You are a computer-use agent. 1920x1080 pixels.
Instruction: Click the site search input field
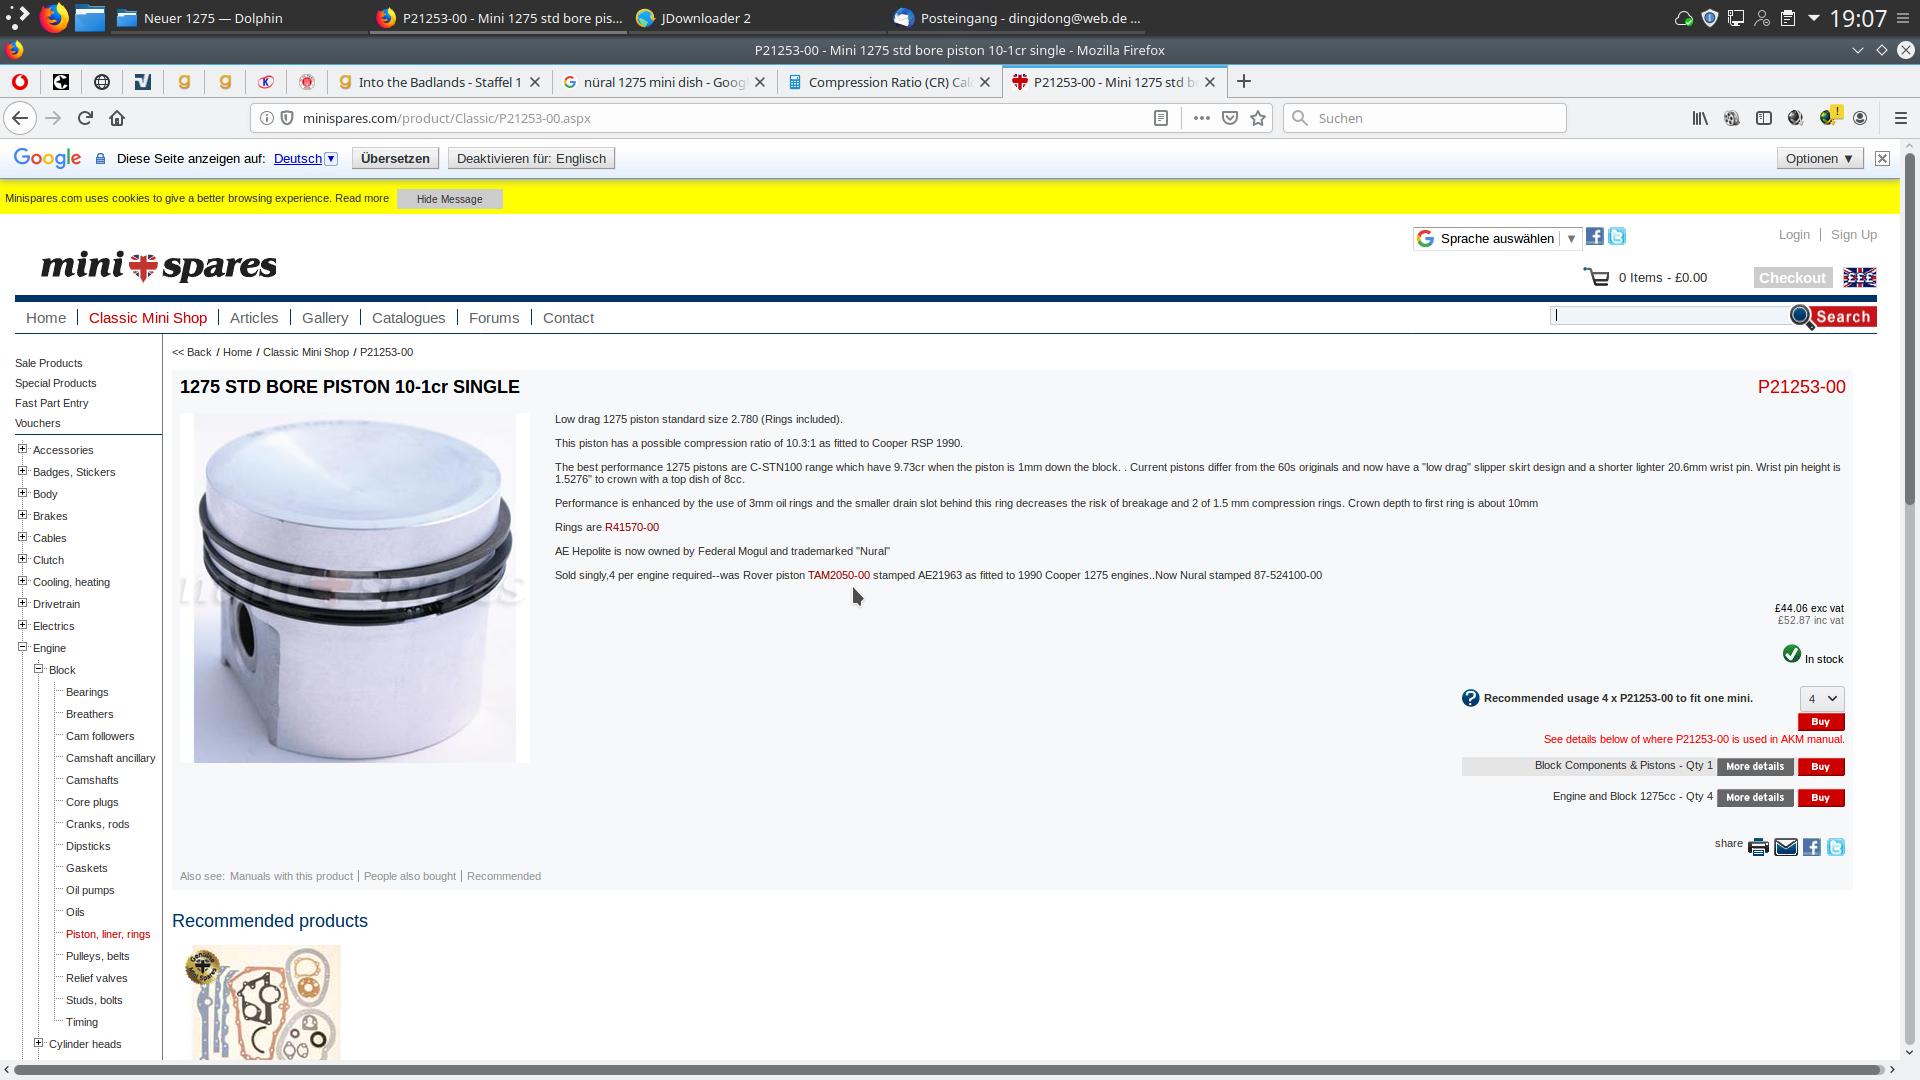click(x=1670, y=316)
